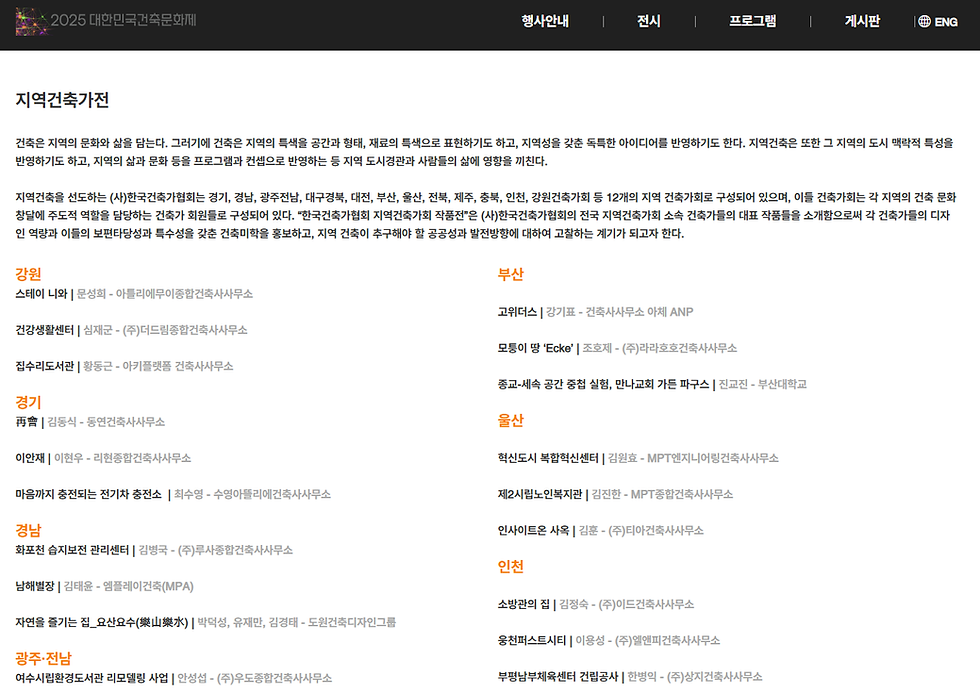Open the 전시 menu
Screen dimensions: 980x692
coord(649,21)
